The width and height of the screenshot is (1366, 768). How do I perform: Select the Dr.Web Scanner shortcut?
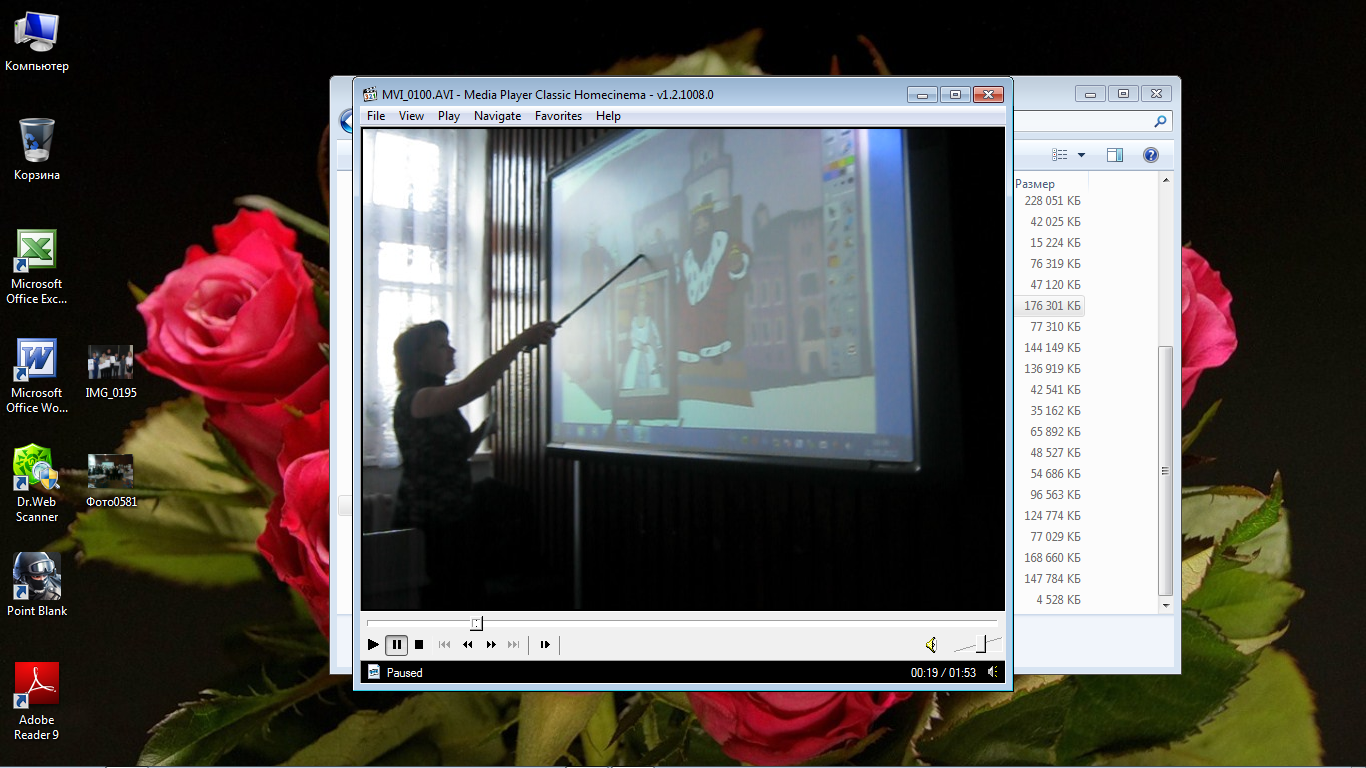pyautogui.click(x=37, y=485)
